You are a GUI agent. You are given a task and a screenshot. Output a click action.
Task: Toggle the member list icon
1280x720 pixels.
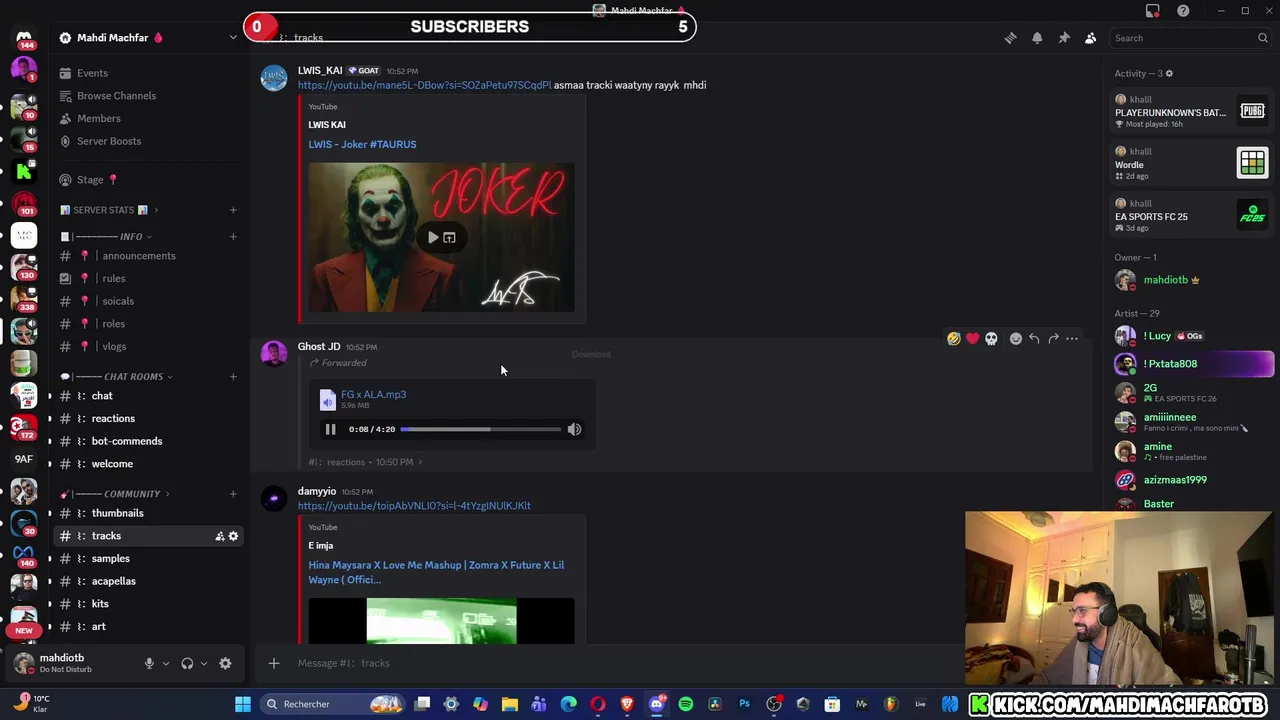(1091, 38)
